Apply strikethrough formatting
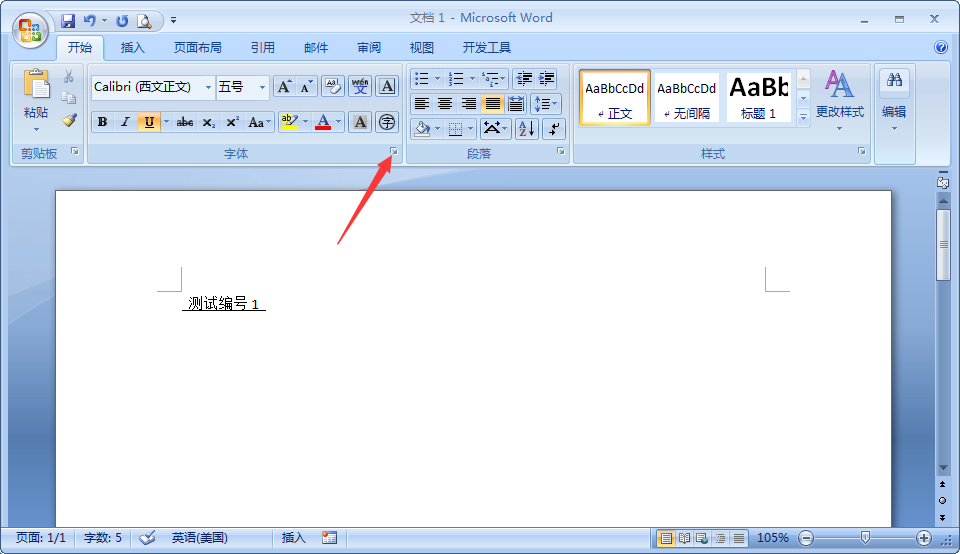The width and height of the screenshot is (960, 554). 184,122
